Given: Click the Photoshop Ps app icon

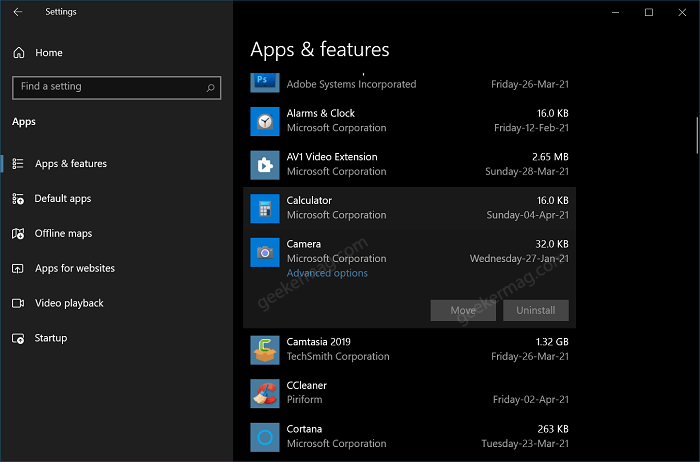Looking at the screenshot, I should (x=265, y=83).
